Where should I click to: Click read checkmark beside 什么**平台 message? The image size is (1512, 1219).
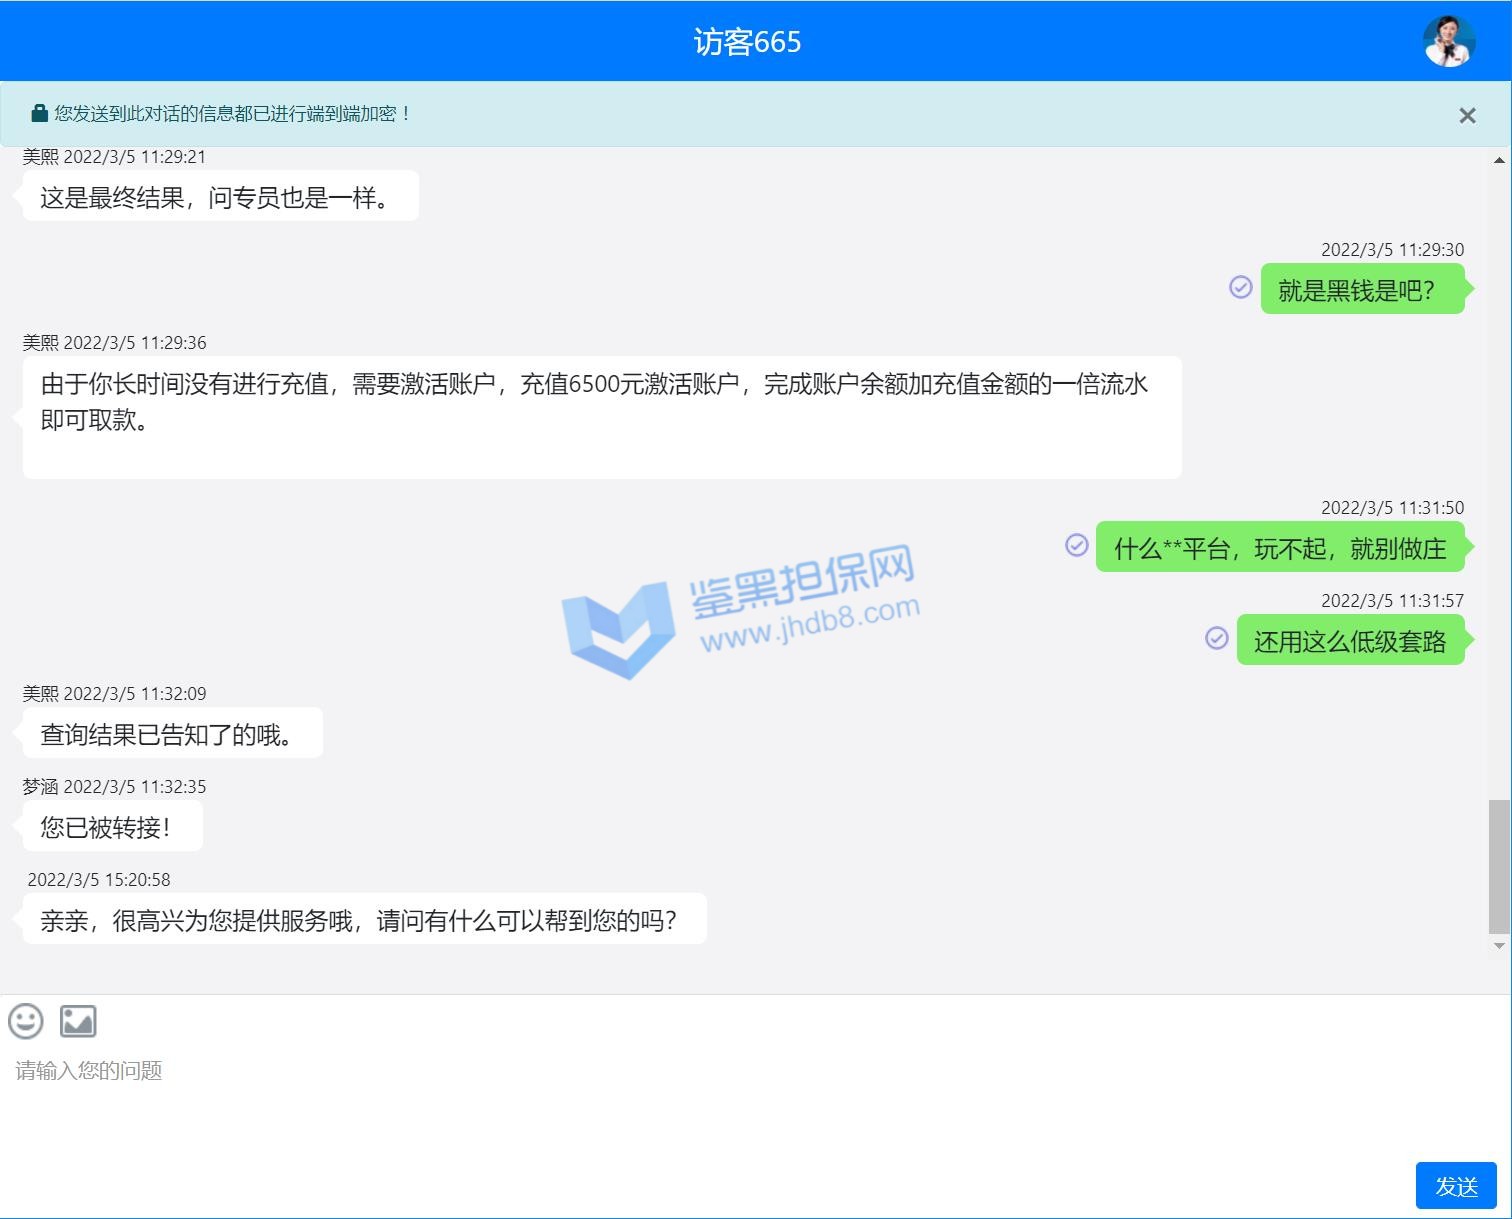(1076, 545)
